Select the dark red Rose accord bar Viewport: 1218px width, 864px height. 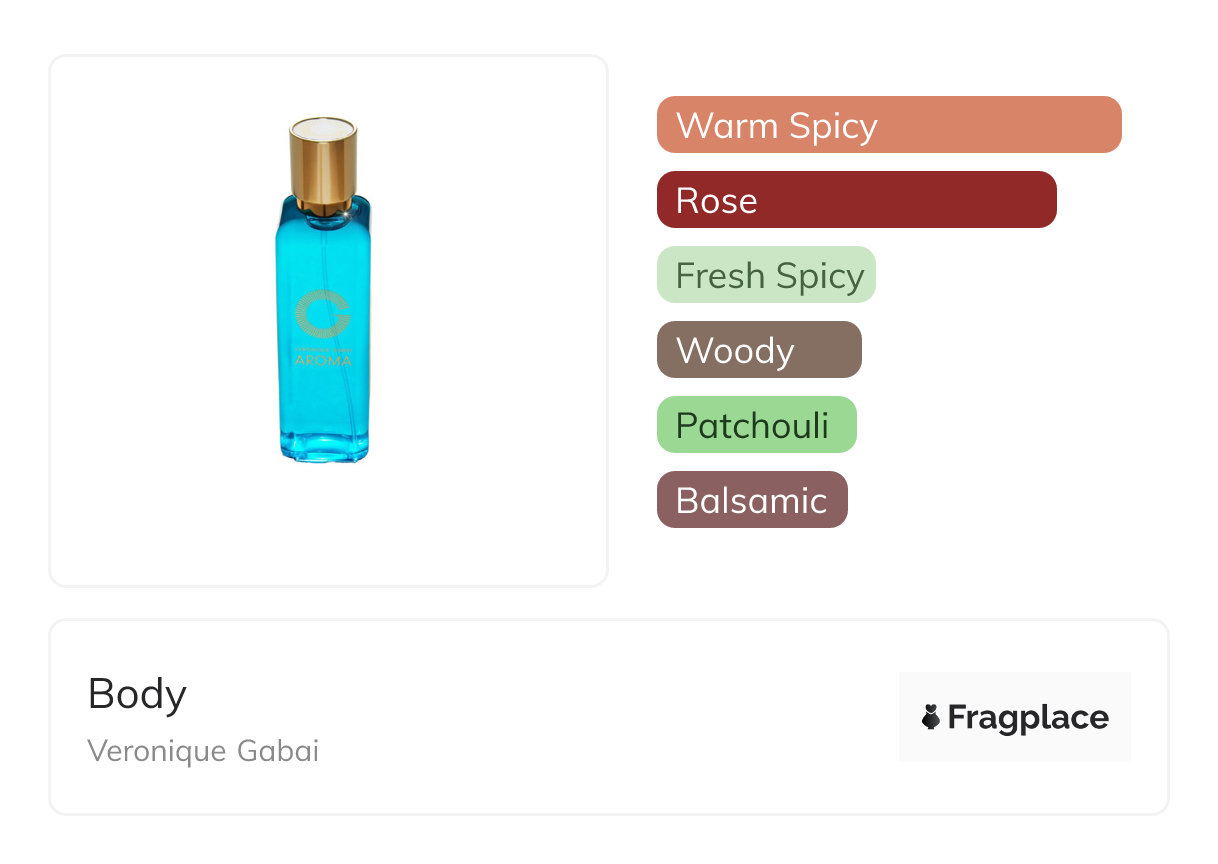click(x=856, y=200)
